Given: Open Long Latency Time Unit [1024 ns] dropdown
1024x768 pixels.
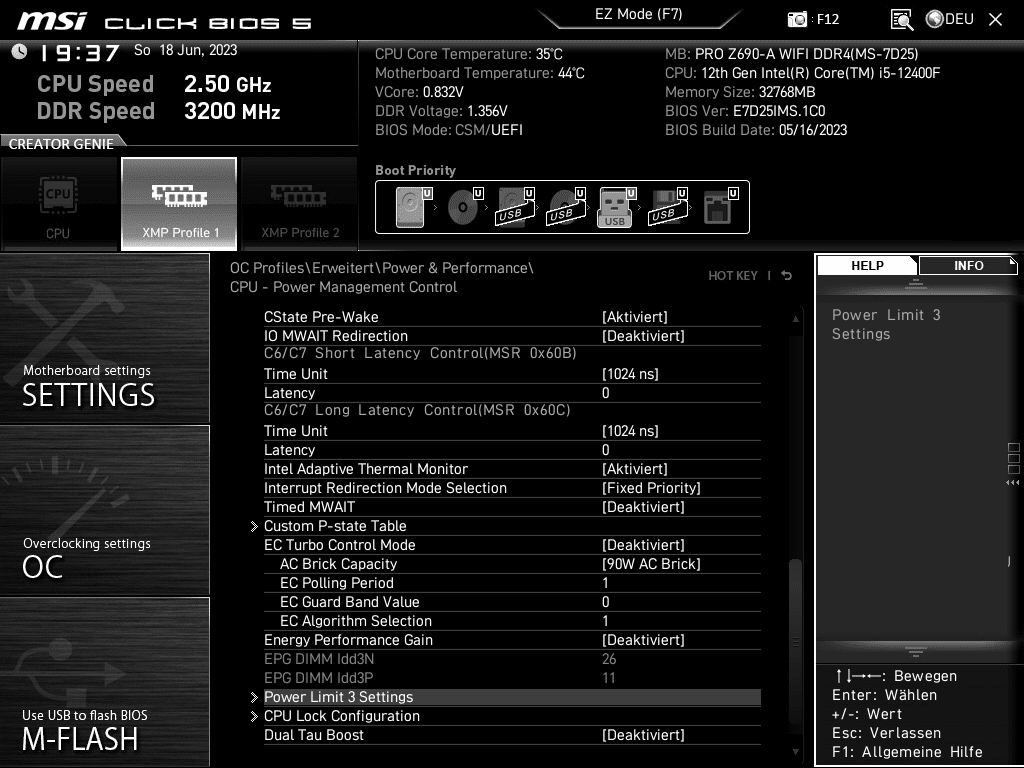Looking at the screenshot, I should 630,431.
